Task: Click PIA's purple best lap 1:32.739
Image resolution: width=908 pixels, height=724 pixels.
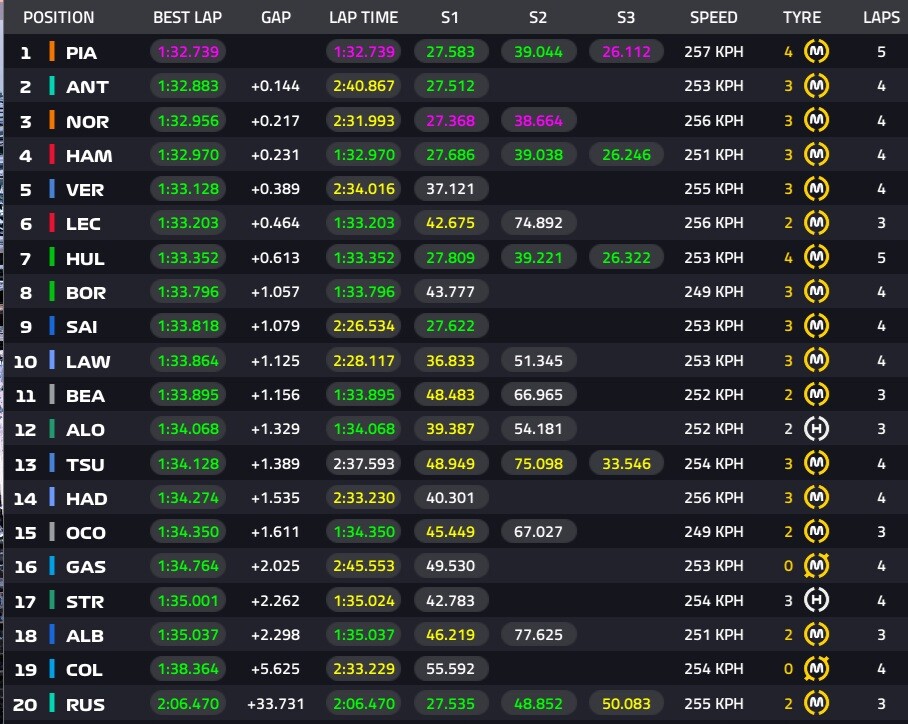Action: point(188,52)
